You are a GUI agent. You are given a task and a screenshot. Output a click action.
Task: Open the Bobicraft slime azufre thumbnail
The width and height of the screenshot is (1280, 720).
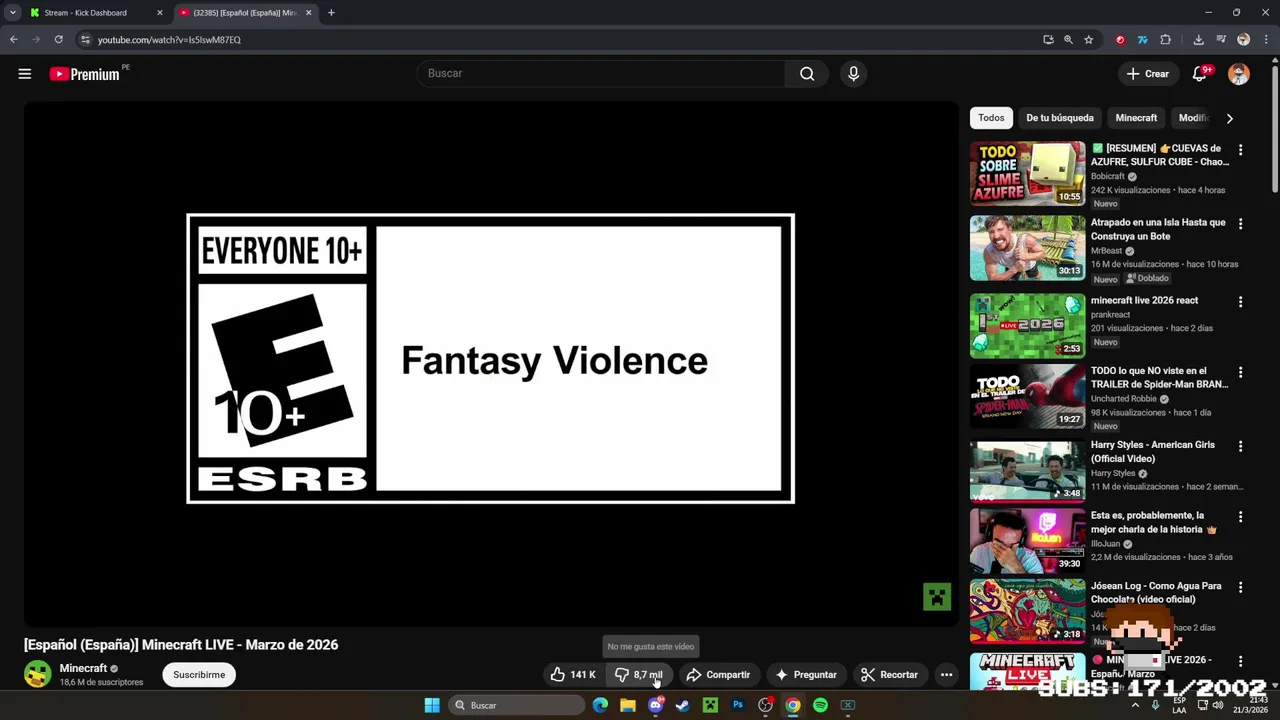[x=1027, y=173]
